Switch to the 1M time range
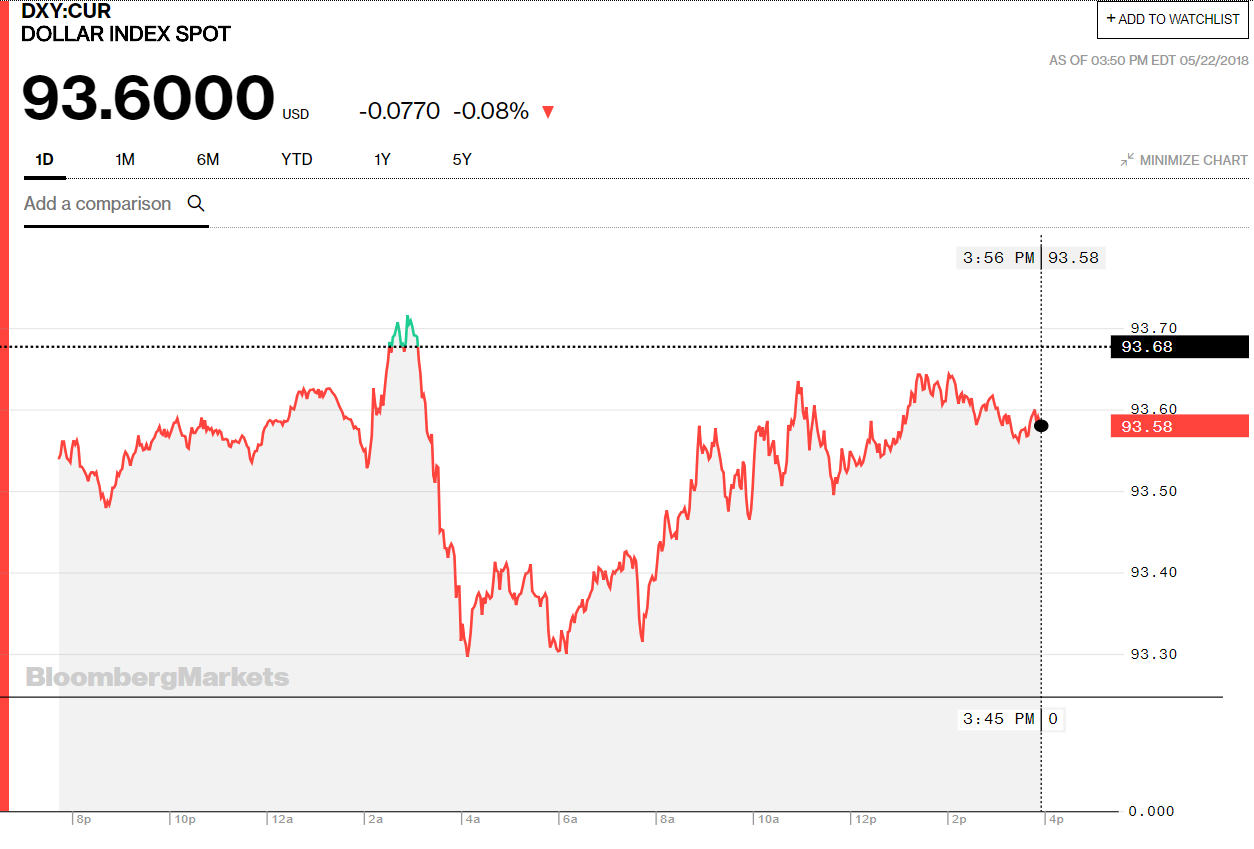Image resolution: width=1254 pixels, height=849 pixels. click(125, 159)
